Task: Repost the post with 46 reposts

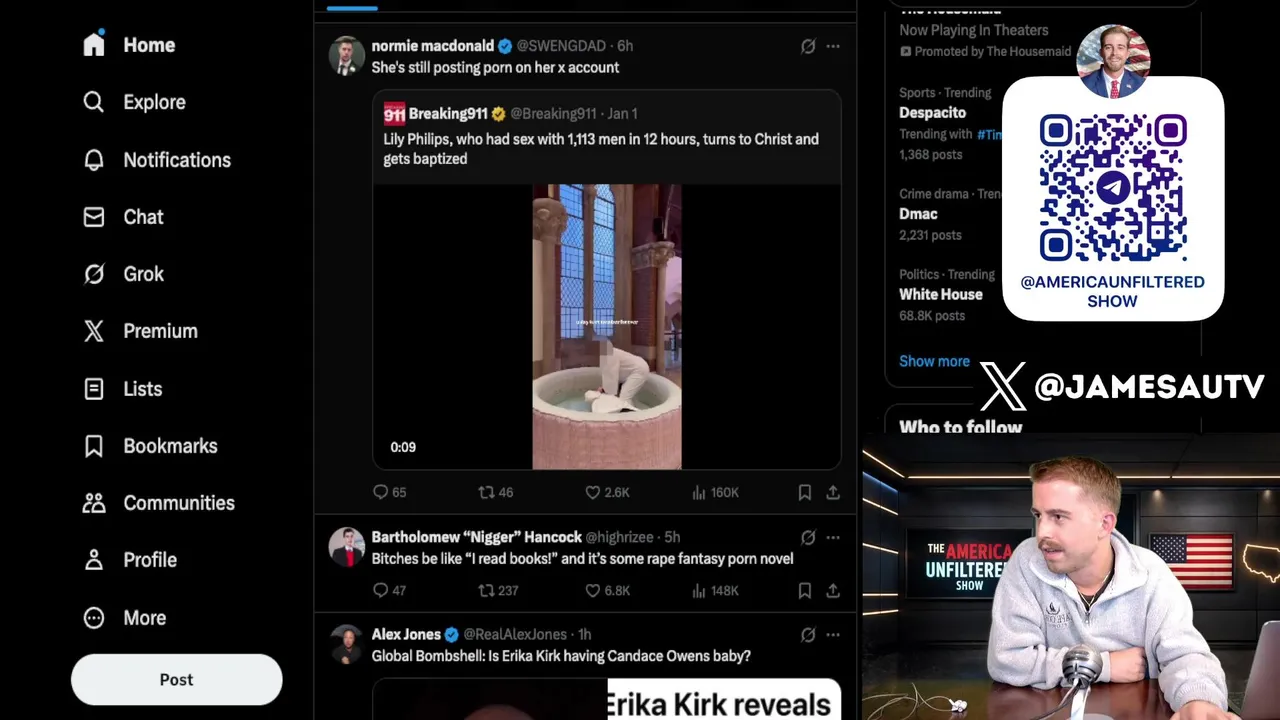Action: click(x=496, y=492)
